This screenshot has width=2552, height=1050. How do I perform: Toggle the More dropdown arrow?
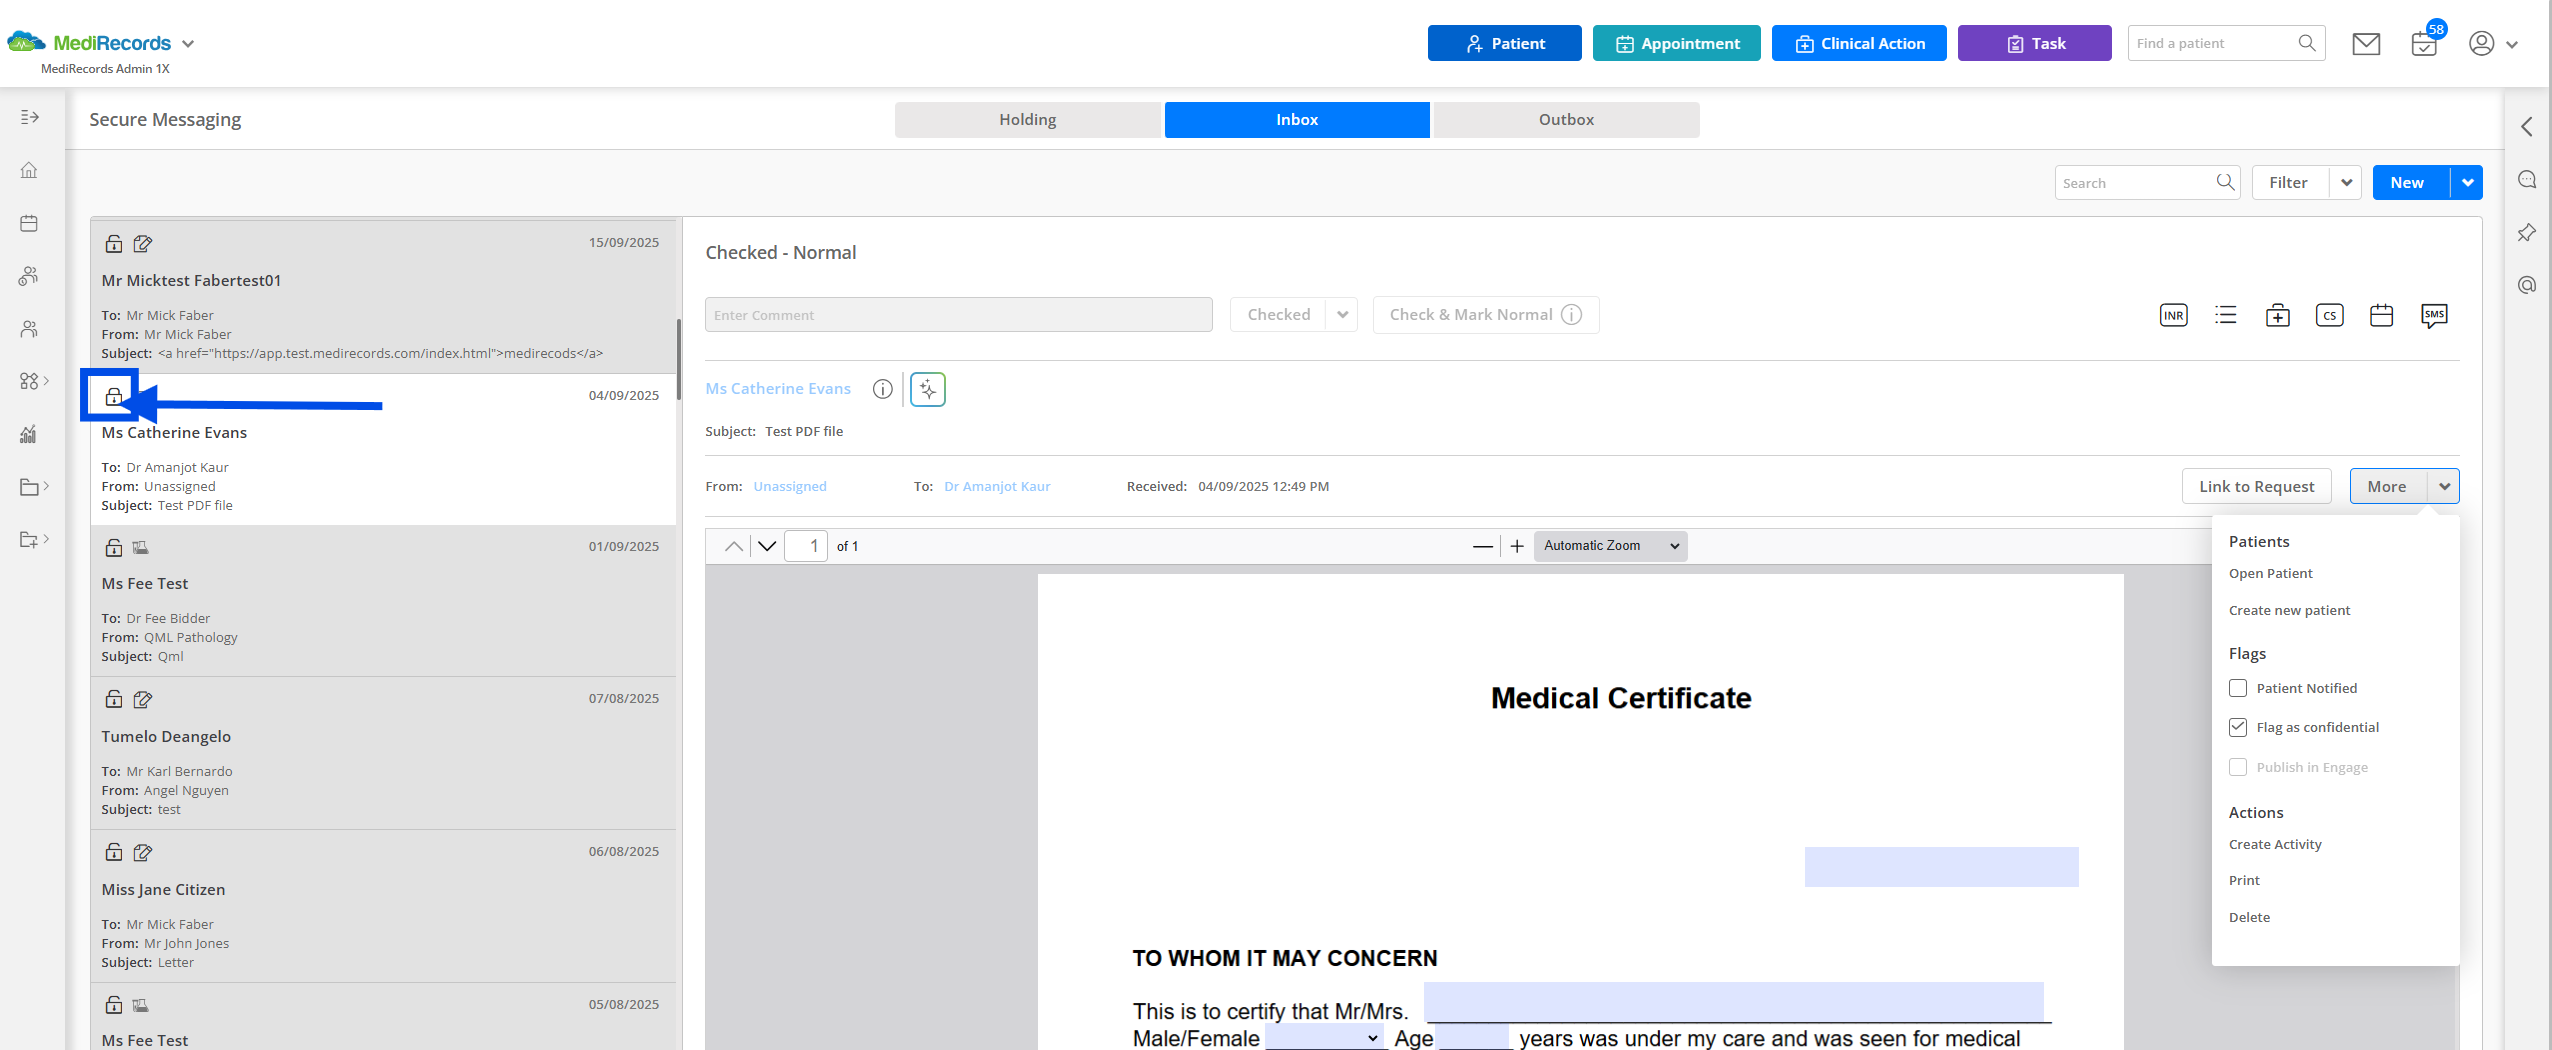(x=2444, y=487)
